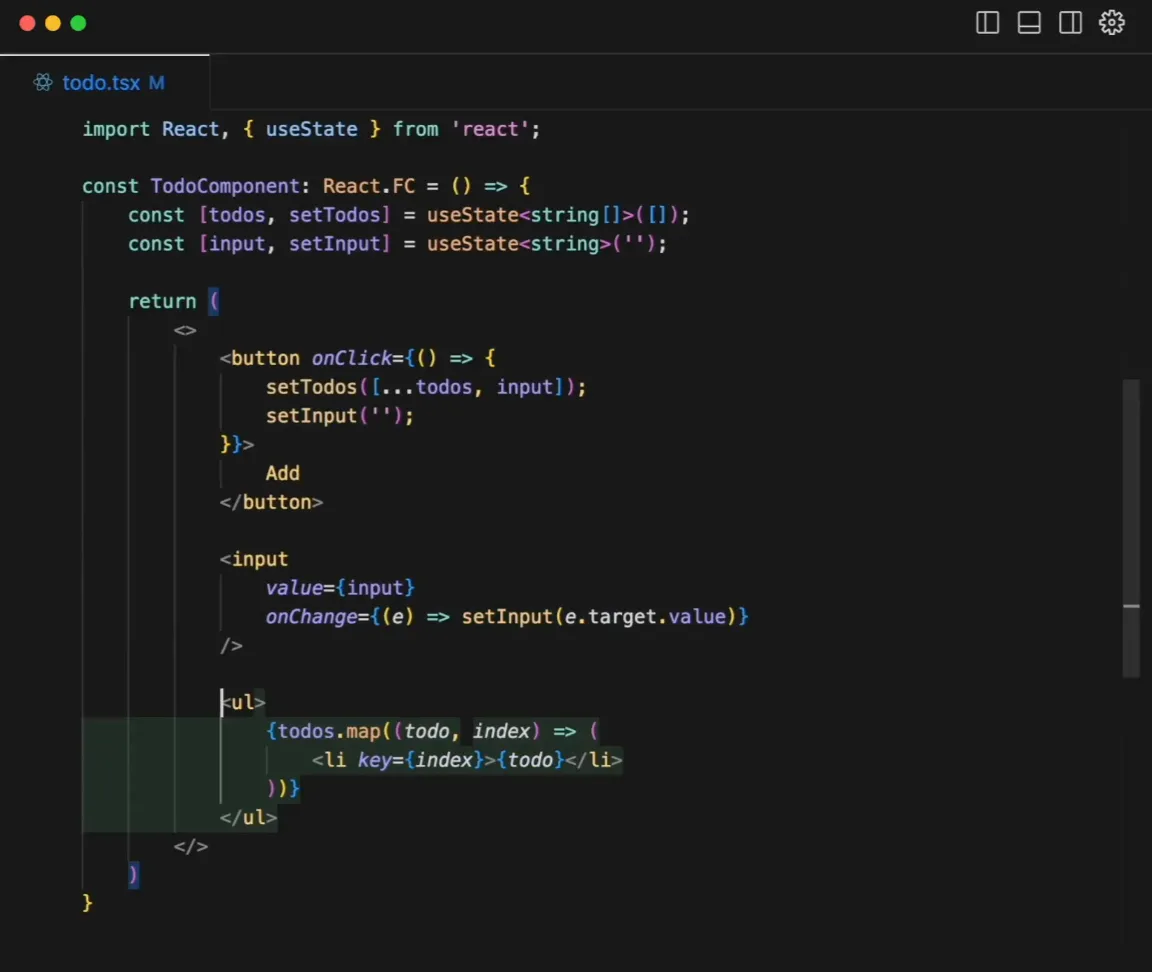
Task: Select the todo.tsx editor tab
Action: pyautogui.click(x=104, y=82)
